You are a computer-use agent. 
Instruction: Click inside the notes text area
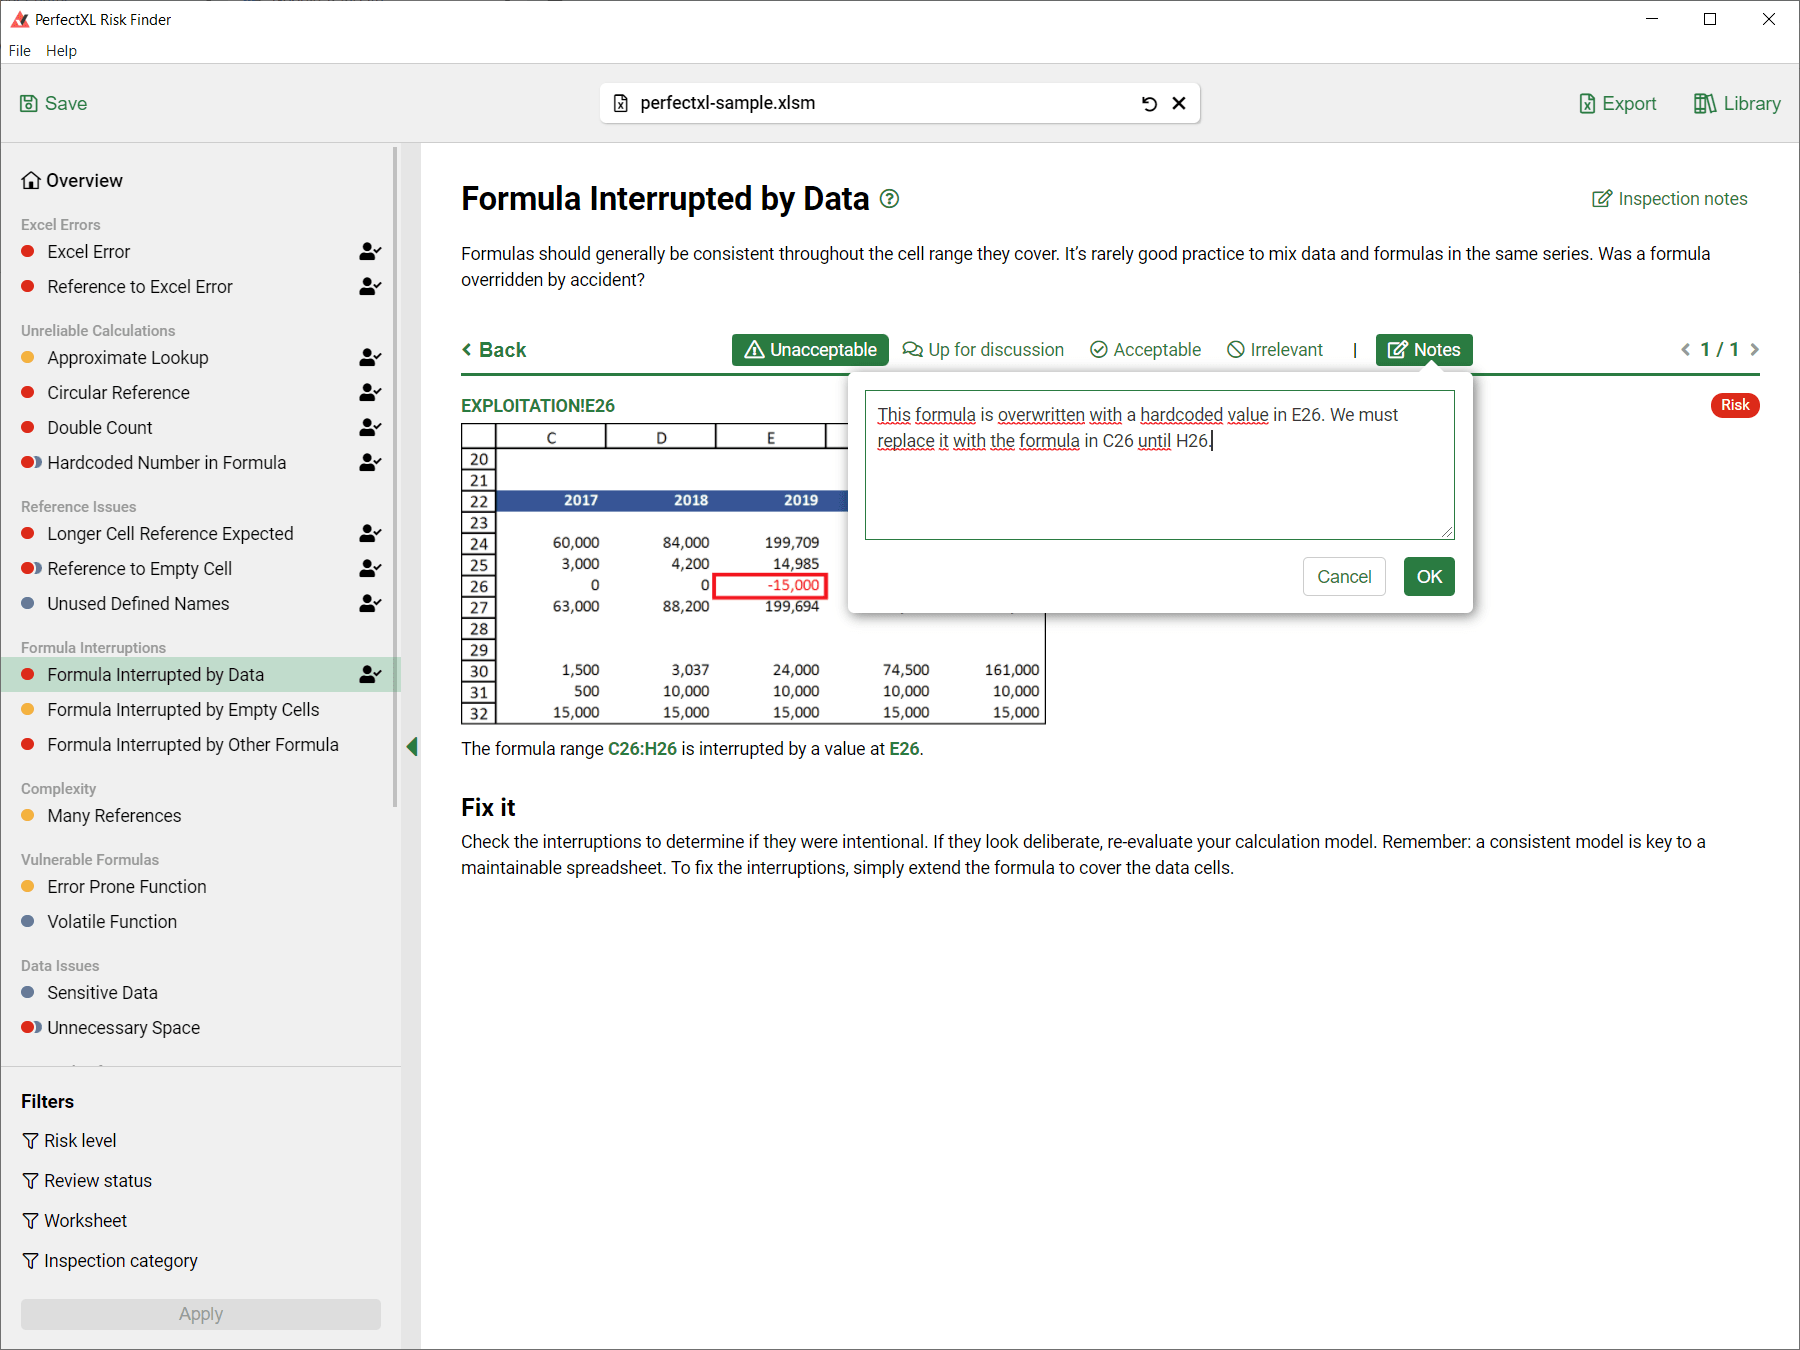[1158, 490]
